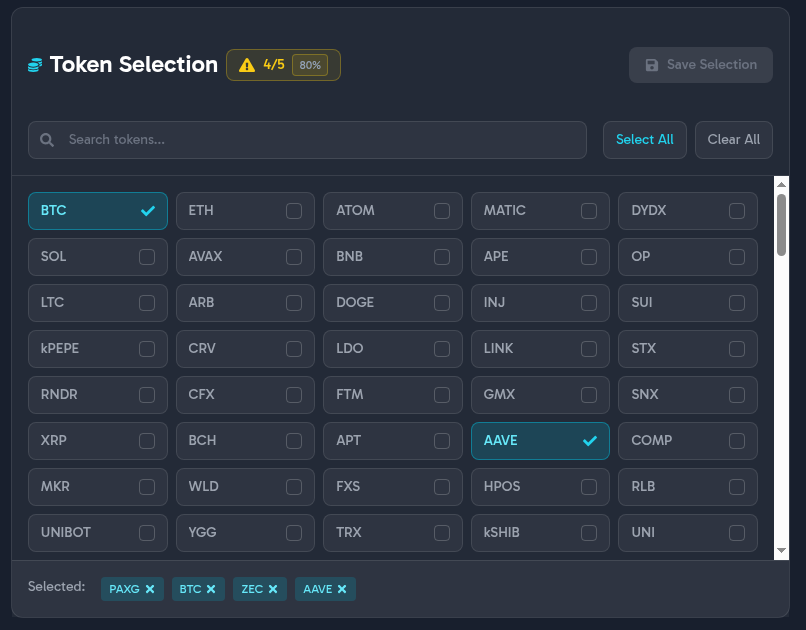
Task: Click the magnifying glass search icon
Action: pyautogui.click(x=47, y=140)
